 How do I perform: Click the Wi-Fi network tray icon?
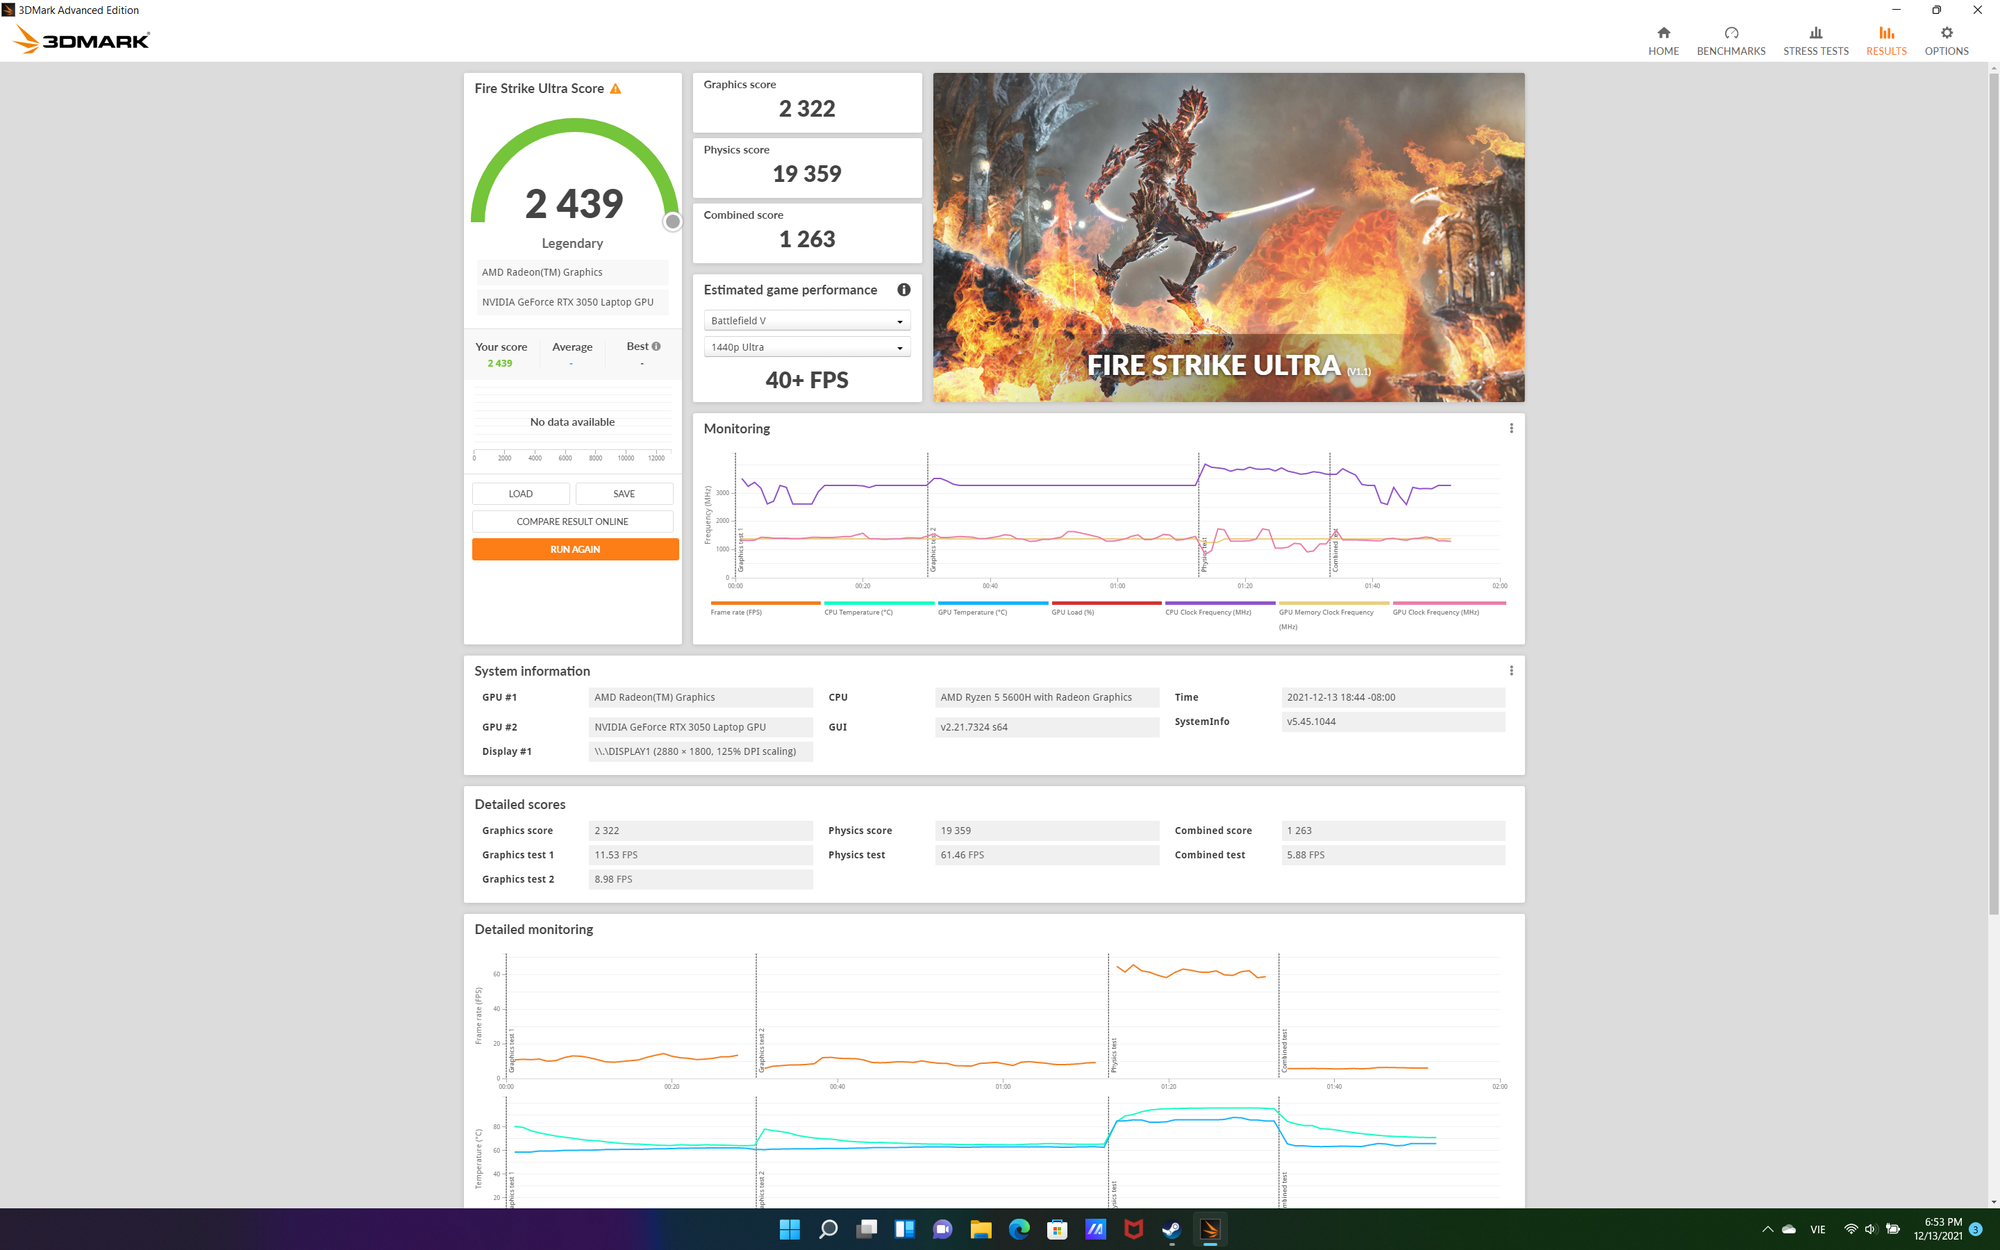pyautogui.click(x=1851, y=1229)
